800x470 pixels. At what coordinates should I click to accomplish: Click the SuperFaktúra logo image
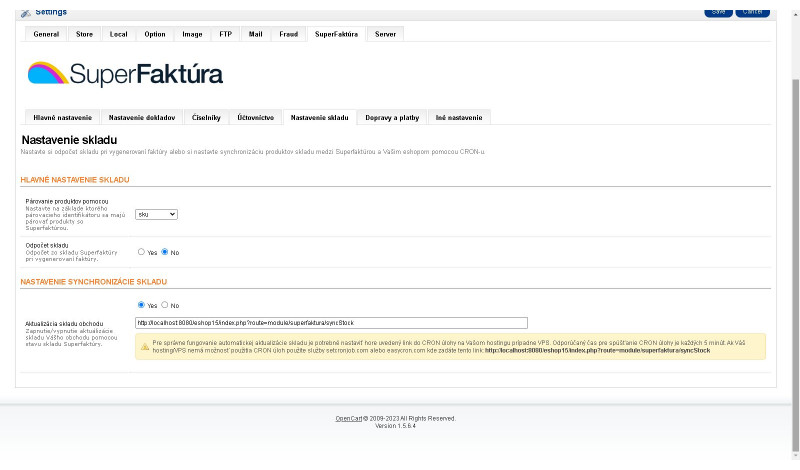tap(126, 75)
